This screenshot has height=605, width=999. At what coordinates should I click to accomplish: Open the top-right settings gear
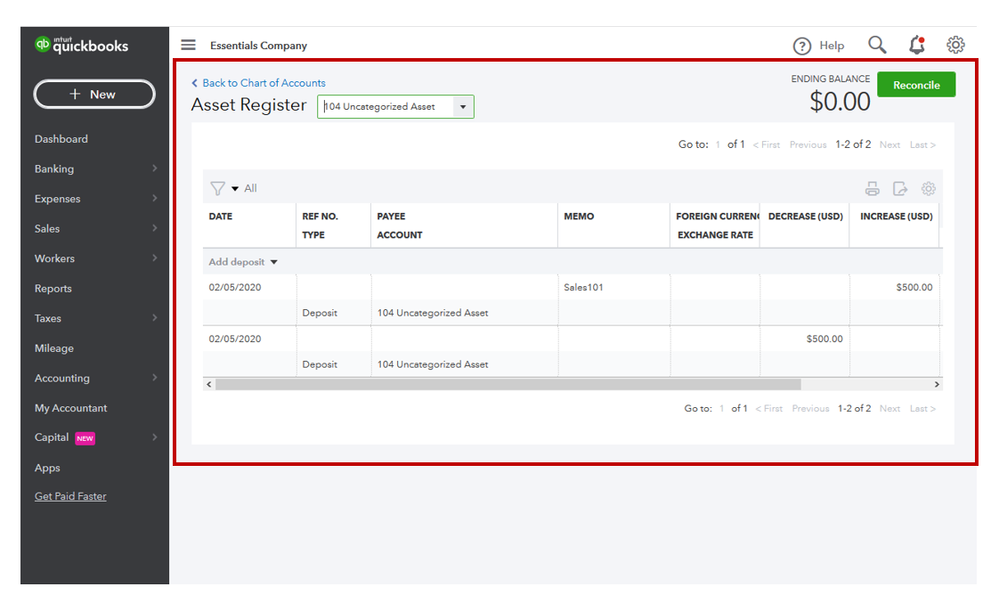(x=955, y=45)
